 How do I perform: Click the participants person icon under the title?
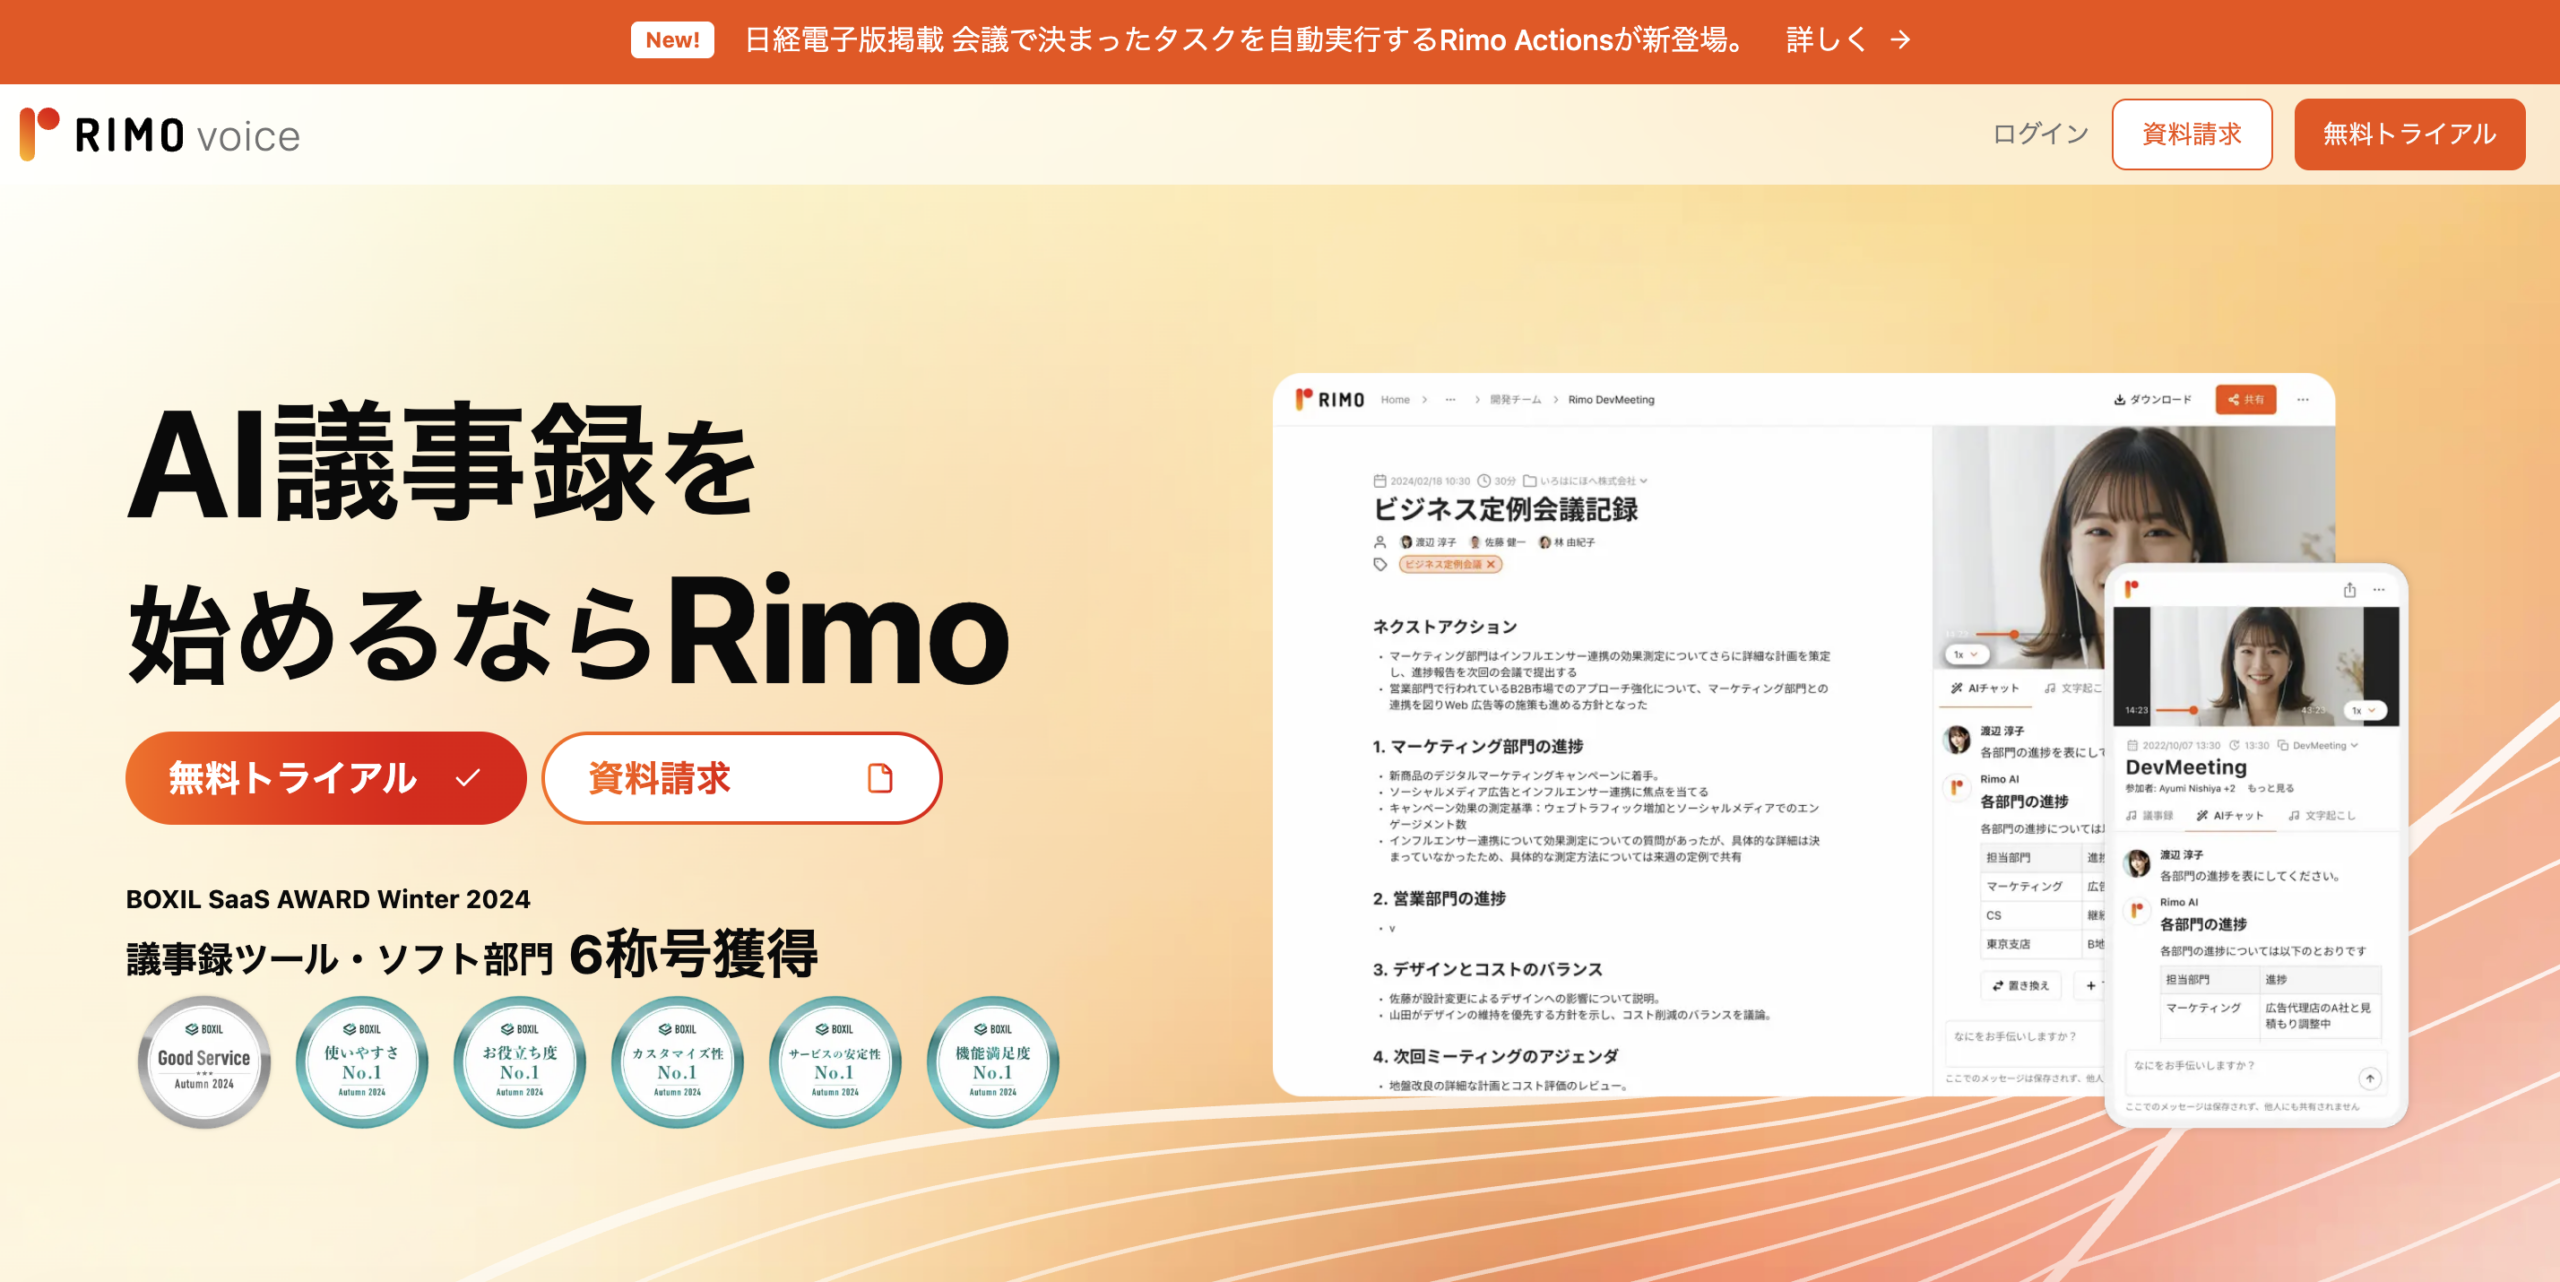click(1380, 542)
